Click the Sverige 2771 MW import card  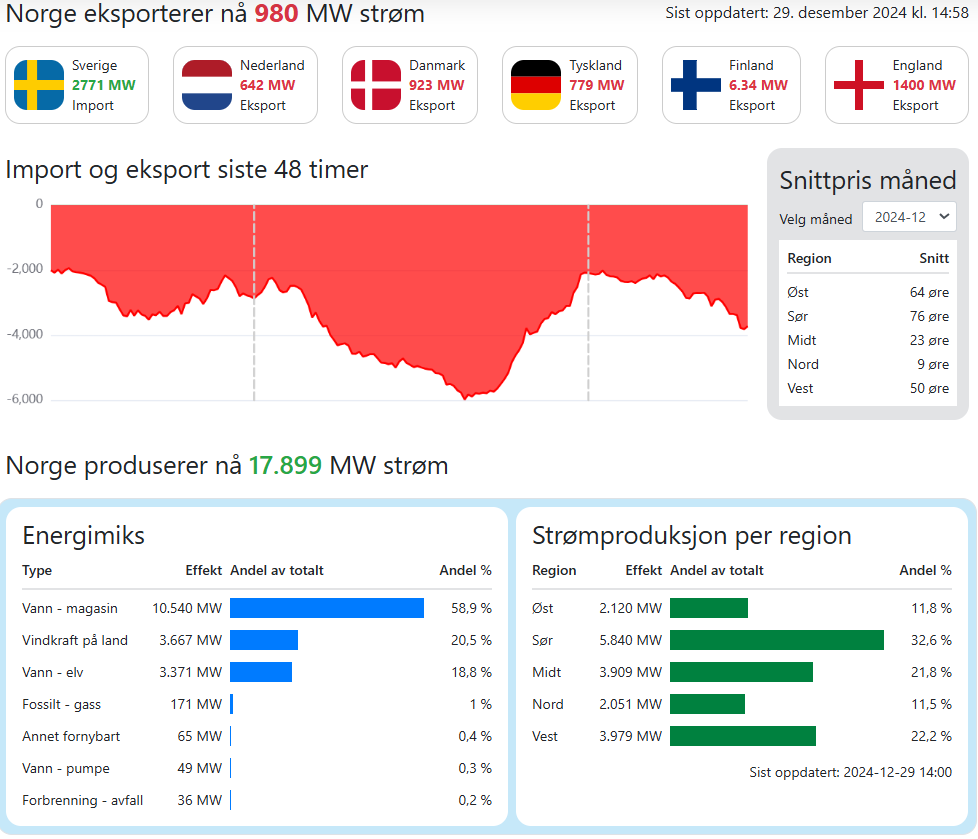(x=77, y=85)
